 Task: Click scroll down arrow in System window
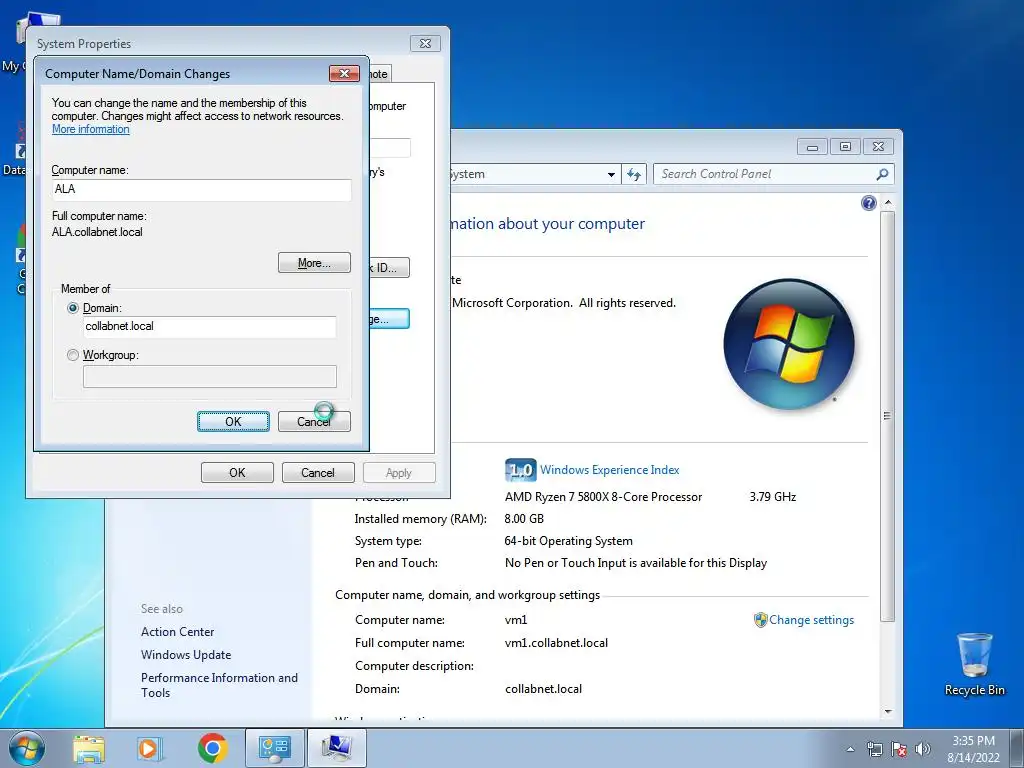pyautogui.click(x=888, y=711)
